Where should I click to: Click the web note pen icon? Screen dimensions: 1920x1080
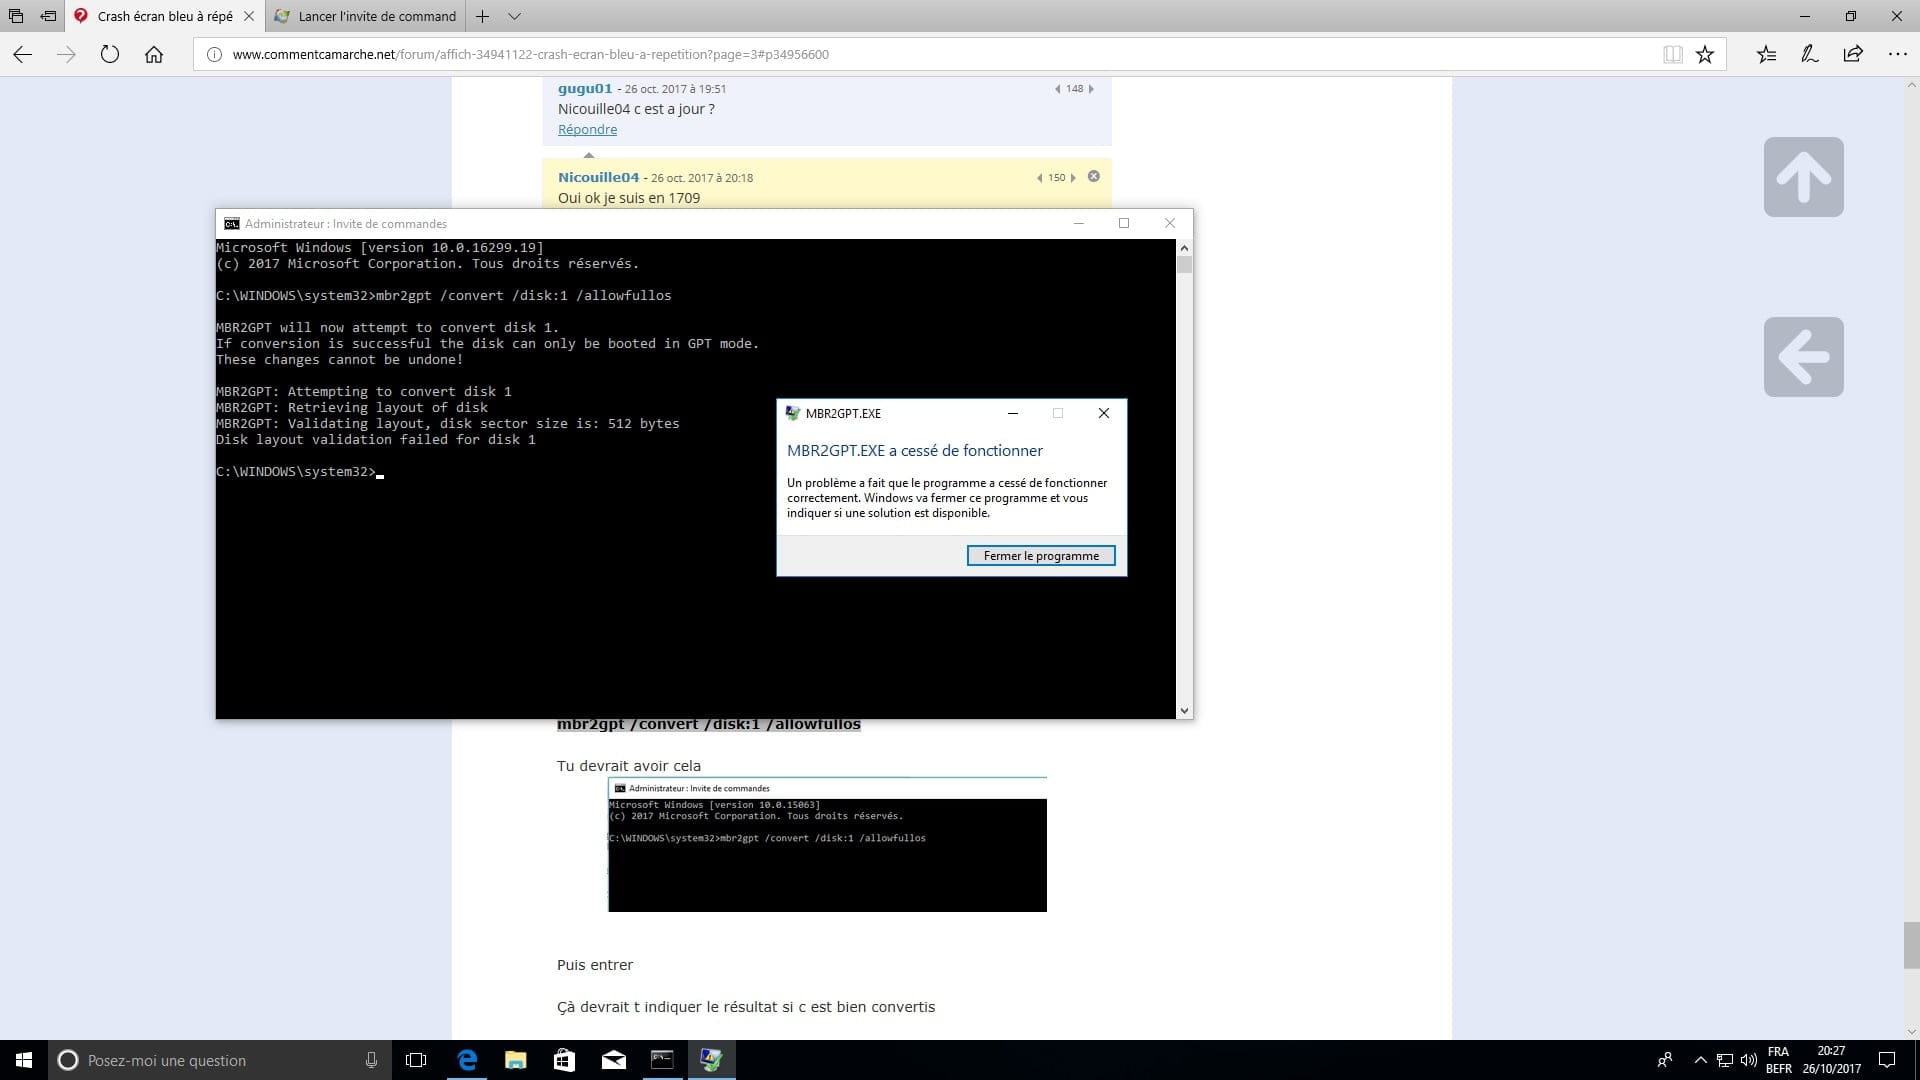click(1809, 55)
